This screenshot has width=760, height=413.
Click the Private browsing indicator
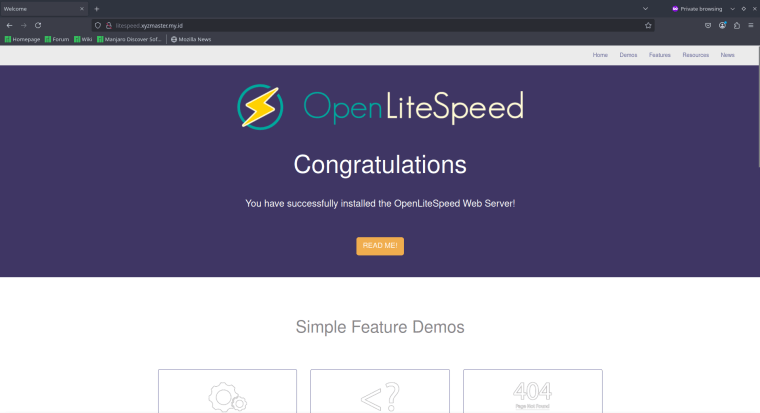(697, 9)
